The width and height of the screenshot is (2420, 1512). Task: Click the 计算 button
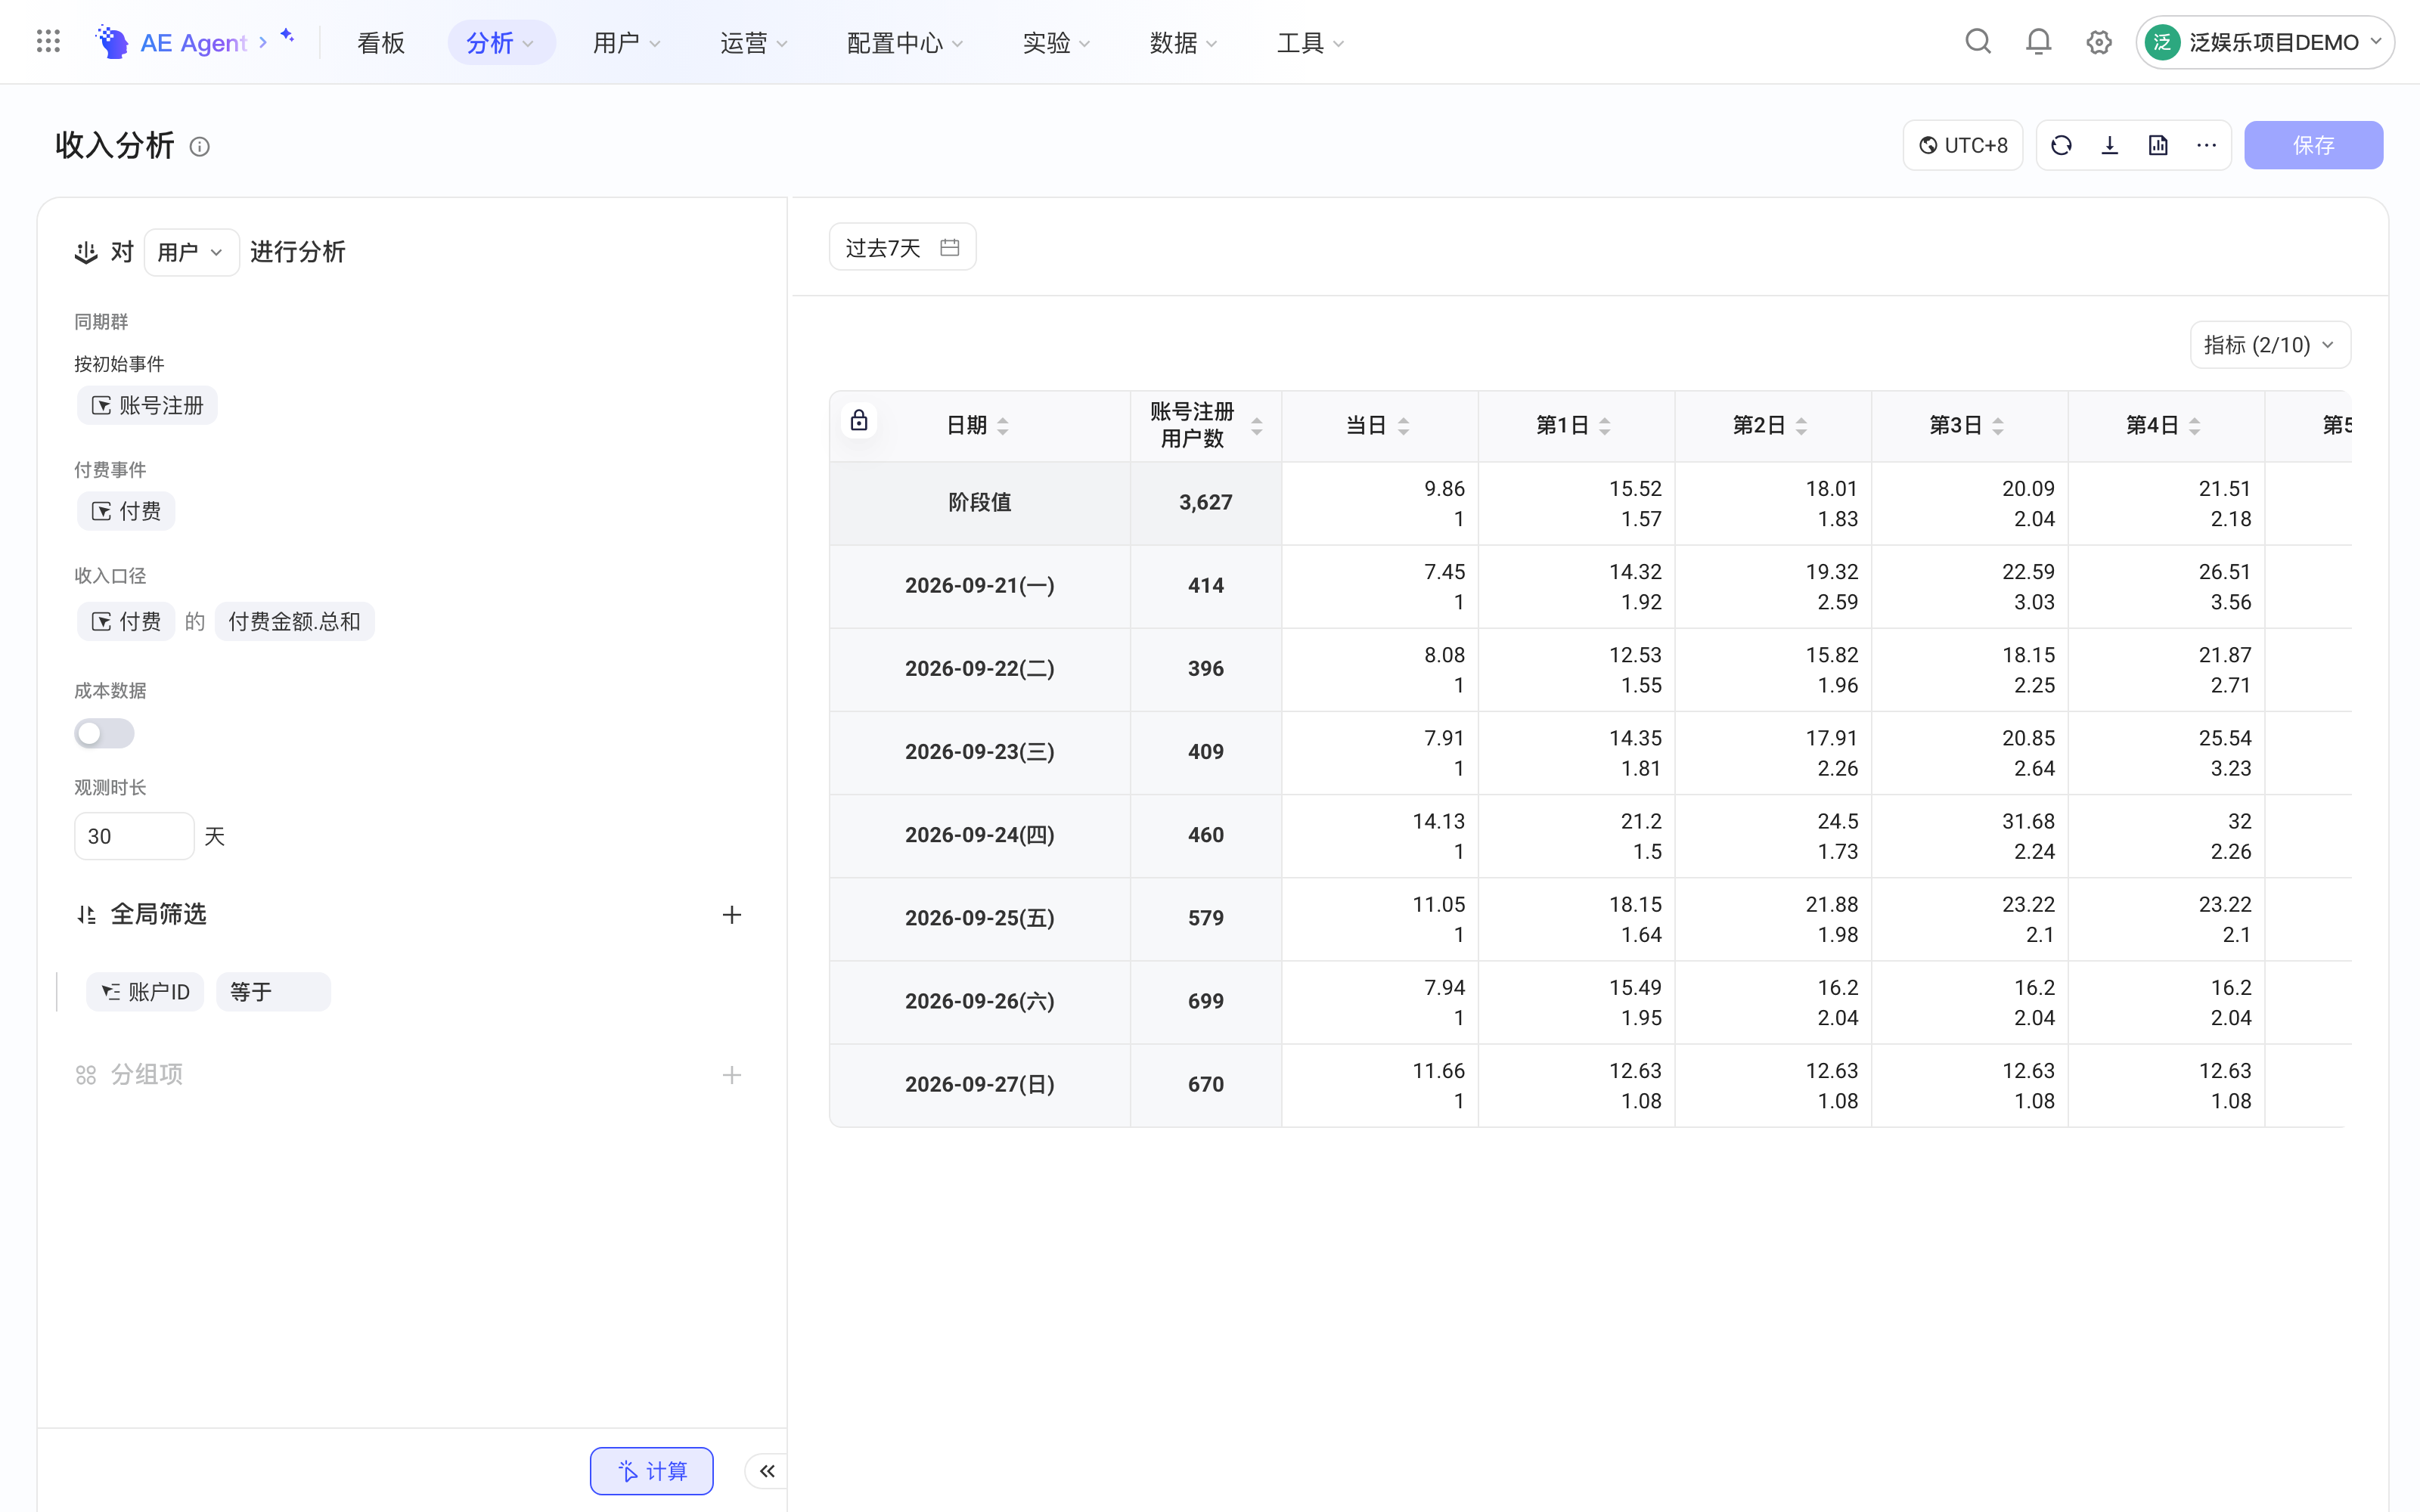652,1471
